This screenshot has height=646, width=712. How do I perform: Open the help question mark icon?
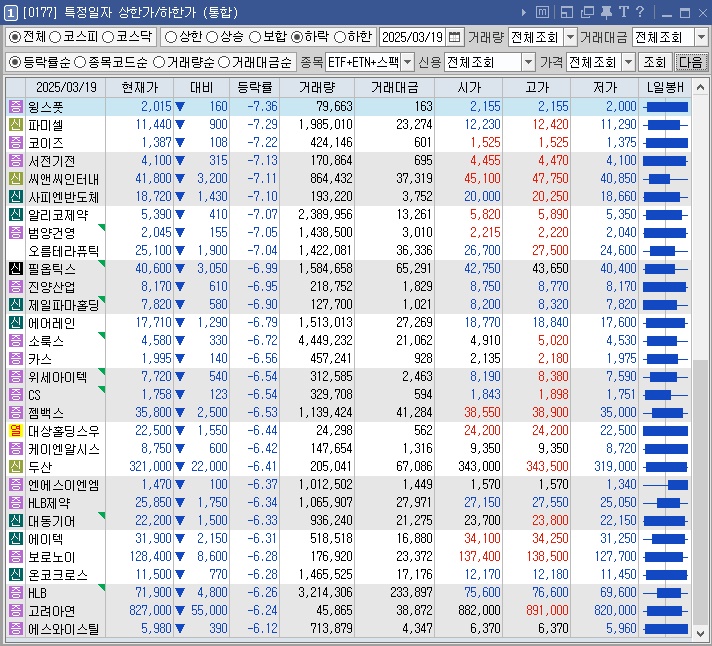[640, 12]
